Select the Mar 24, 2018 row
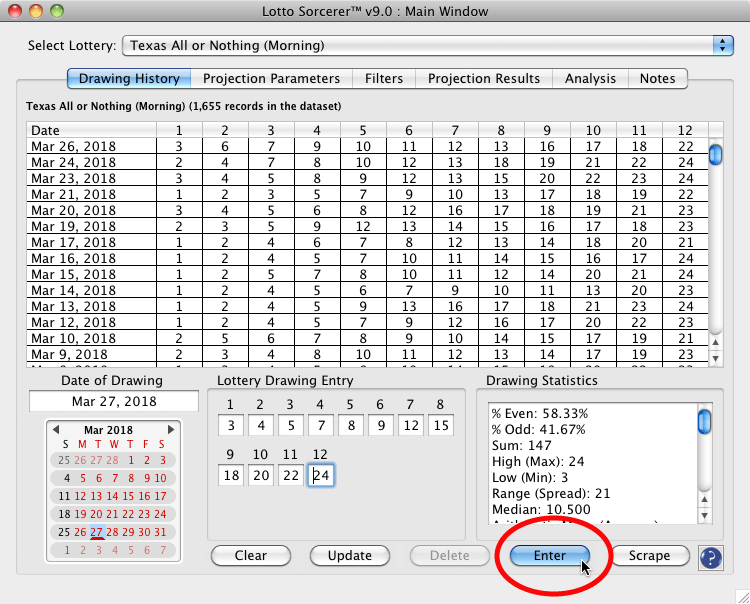 click(x=367, y=162)
